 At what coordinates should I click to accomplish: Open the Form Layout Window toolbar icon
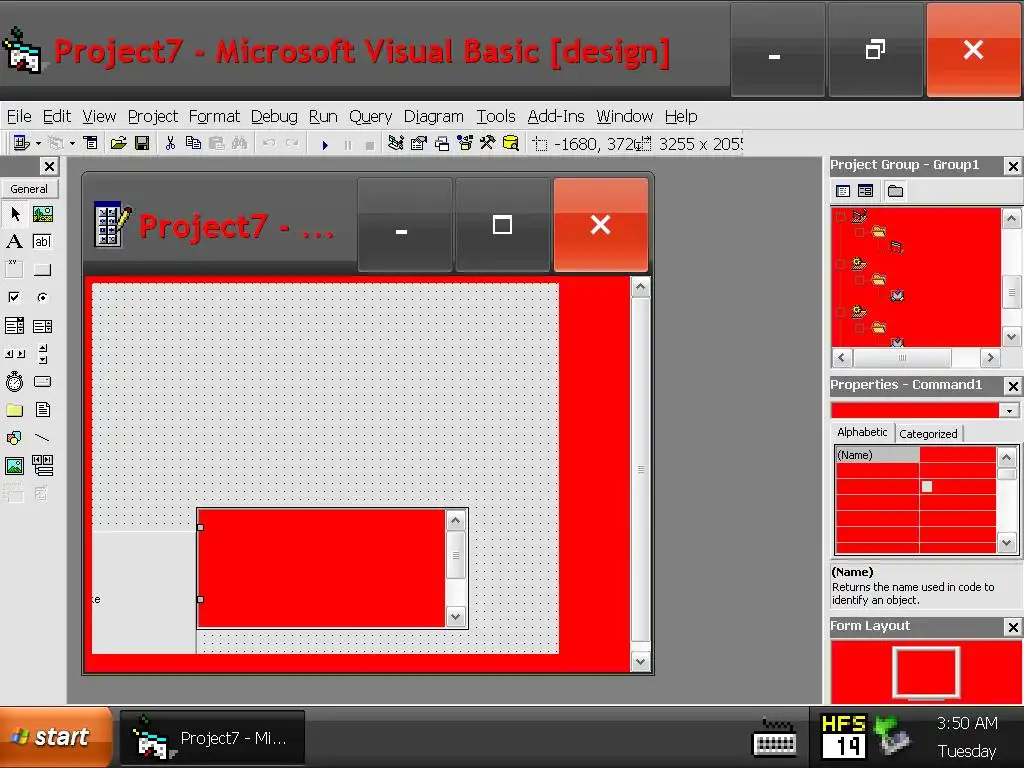(442, 143)
